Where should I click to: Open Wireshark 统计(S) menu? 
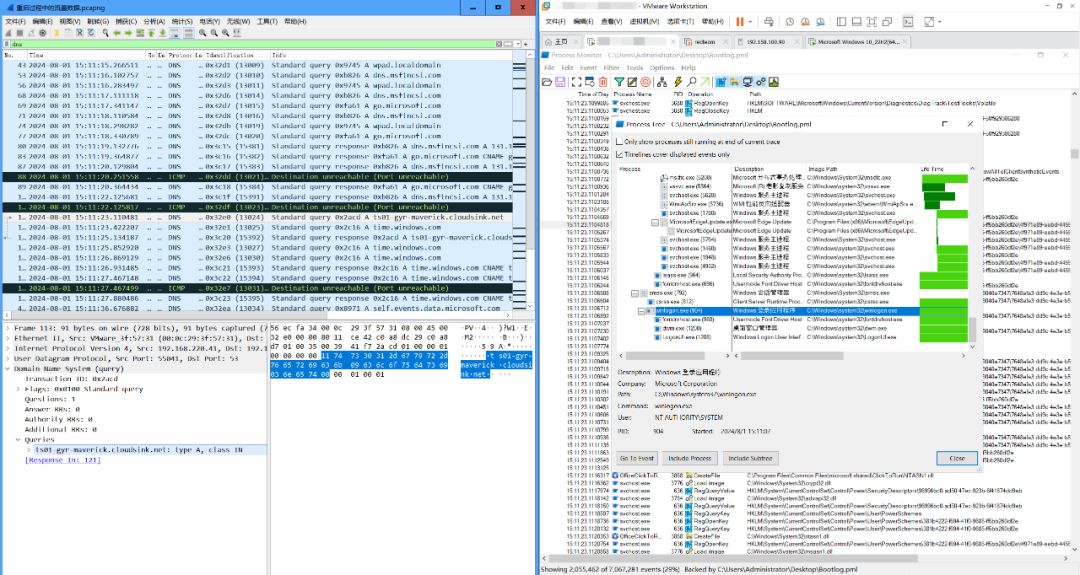pos(182,21)
